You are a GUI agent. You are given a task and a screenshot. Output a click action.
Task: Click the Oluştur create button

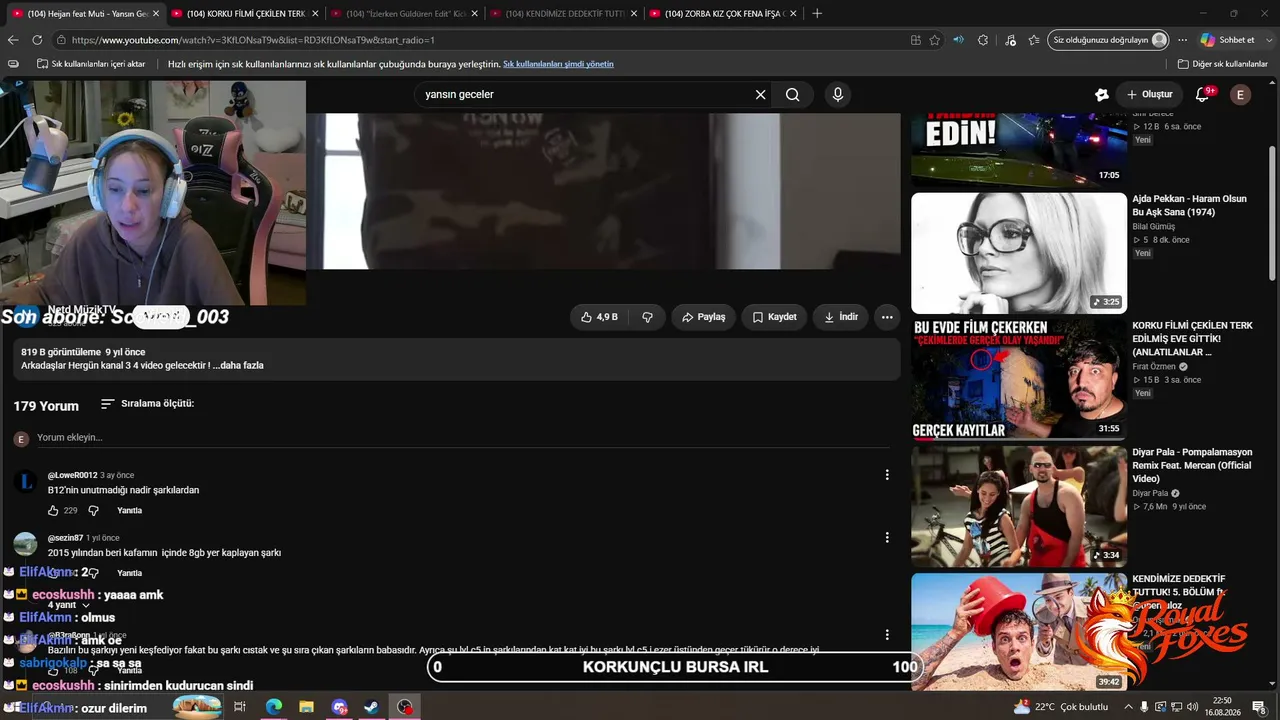tap(1149, 95)
